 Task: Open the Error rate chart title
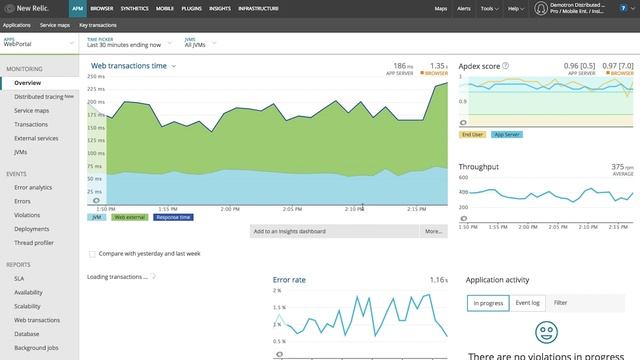click(x=289, y=280)
